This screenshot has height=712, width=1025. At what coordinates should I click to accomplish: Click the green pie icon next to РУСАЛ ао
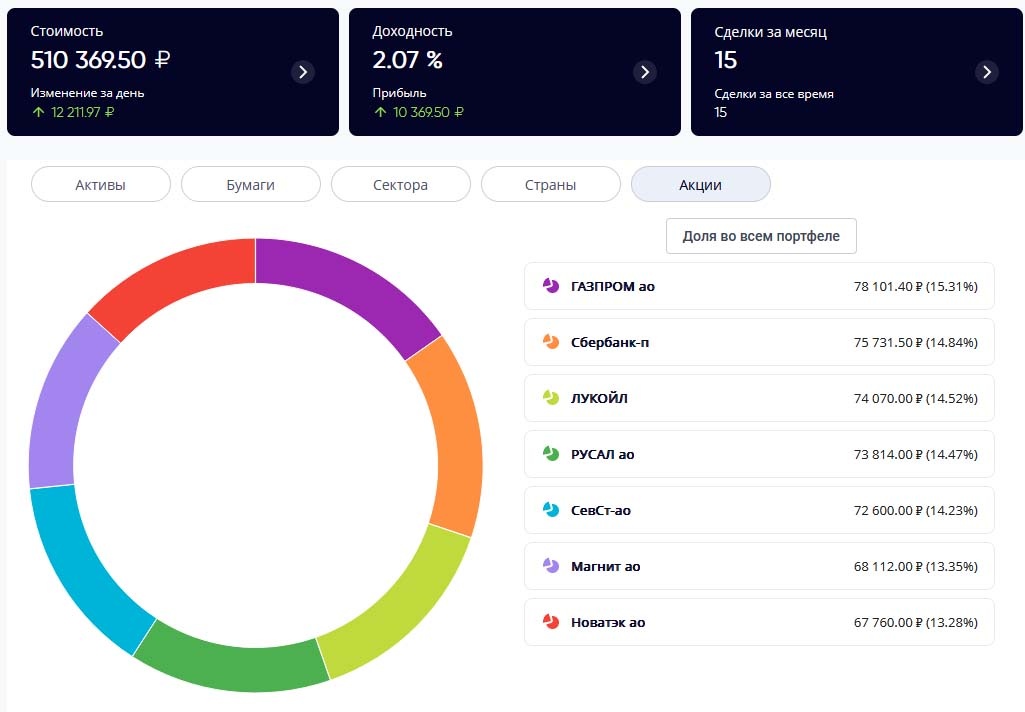(551, 454)
